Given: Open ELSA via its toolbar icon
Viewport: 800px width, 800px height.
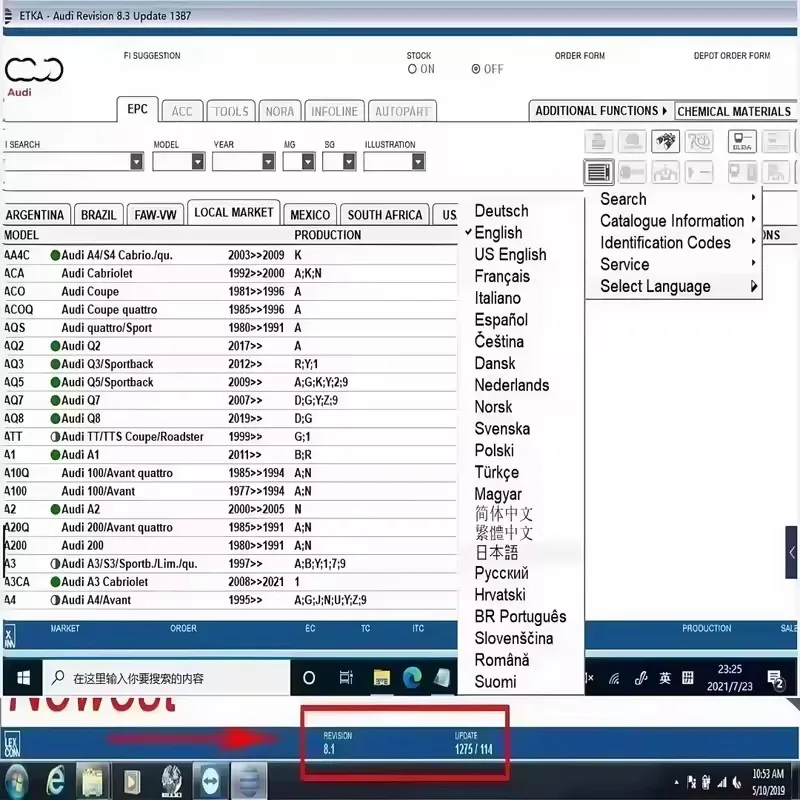Looking at the screenshot, I should (743, 144).
